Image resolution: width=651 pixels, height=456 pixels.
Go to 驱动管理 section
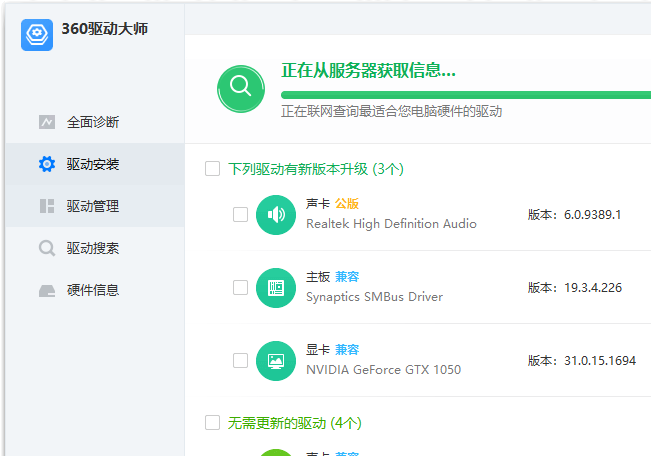[x=95, y=206]
